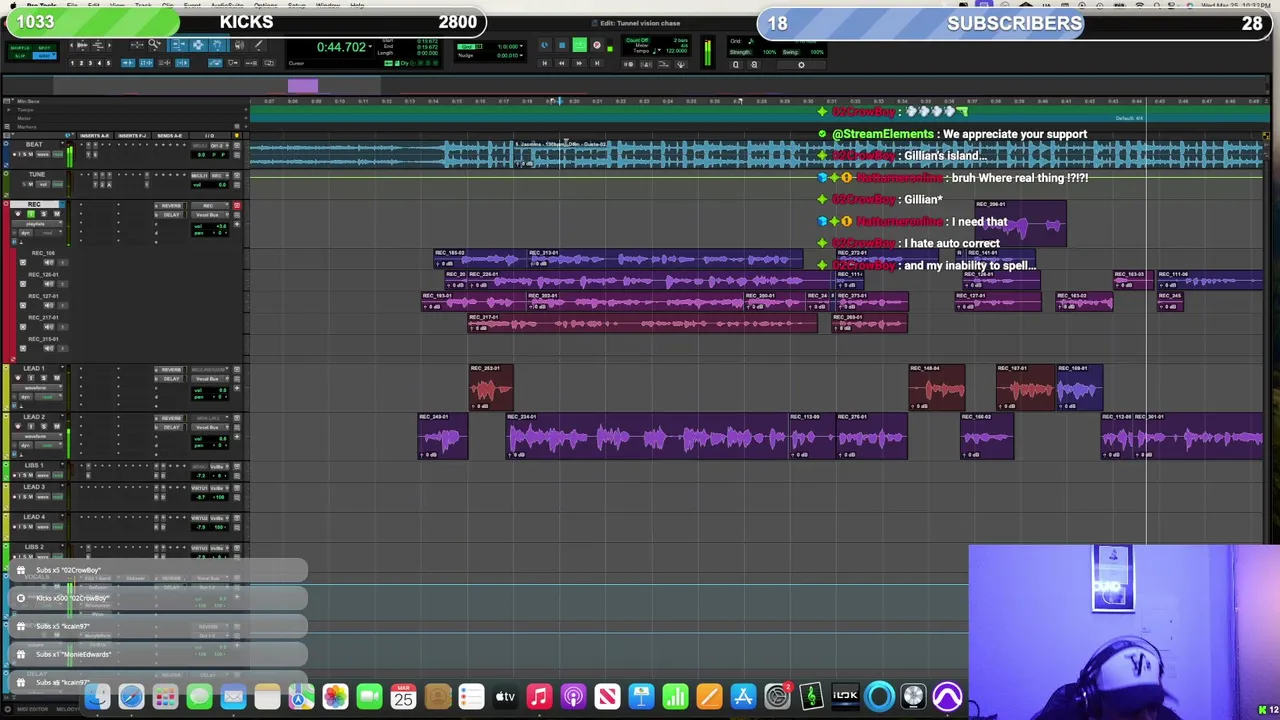Enable Slip edit mode
The width and height of the screenshot is (1280, 720).
click(19, 55)
